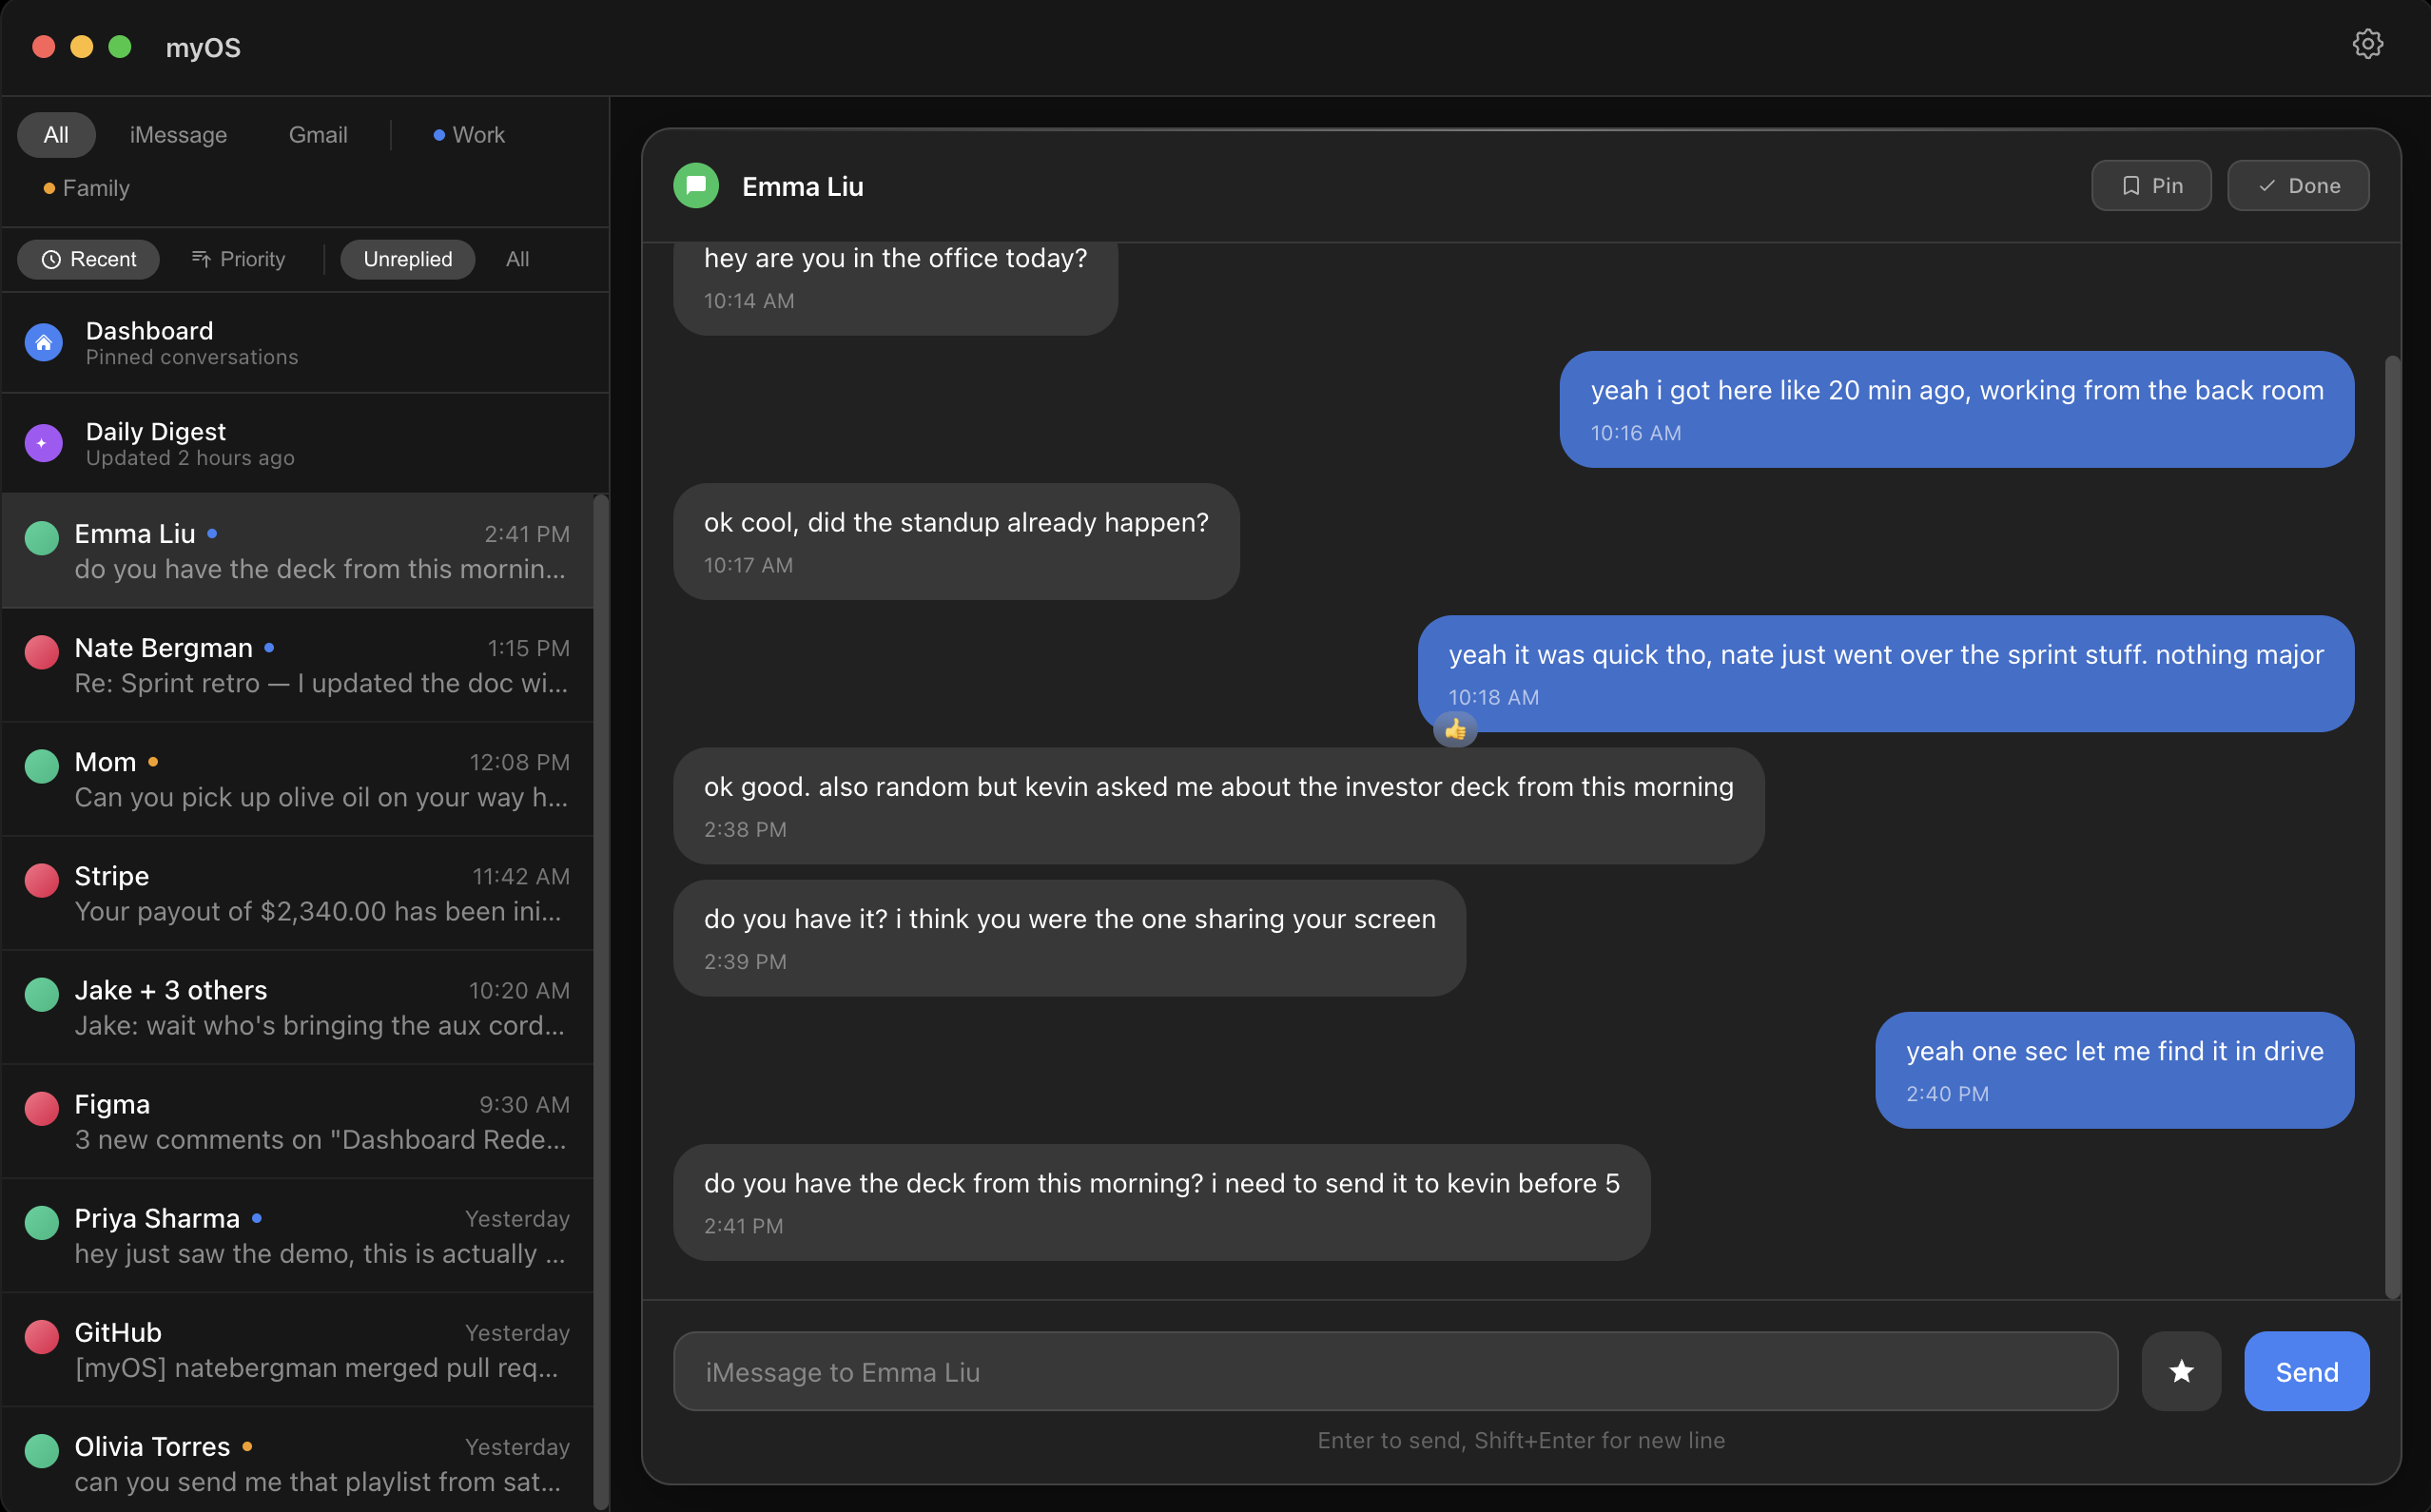Pin the Emma Liu conversation

[x=2151, y=186]
